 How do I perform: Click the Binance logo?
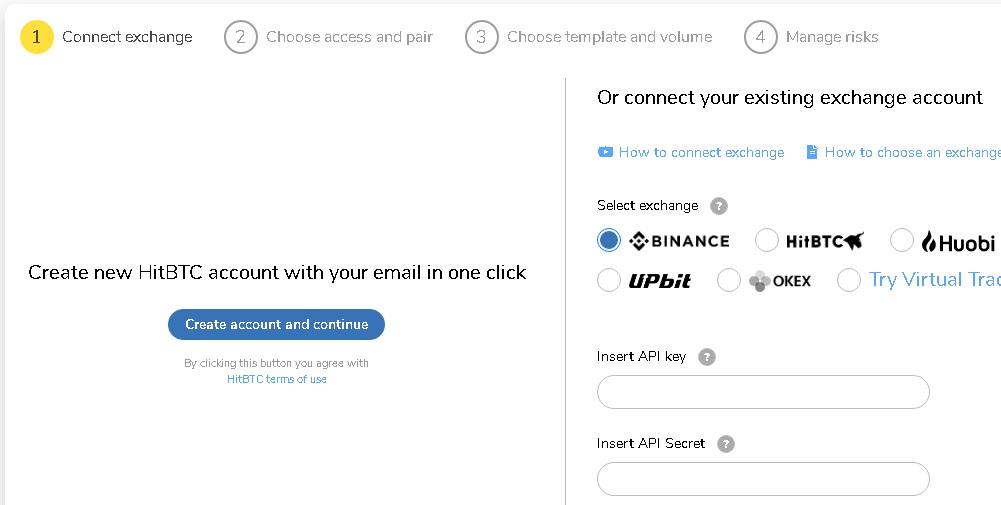click(x=679, y=241)
